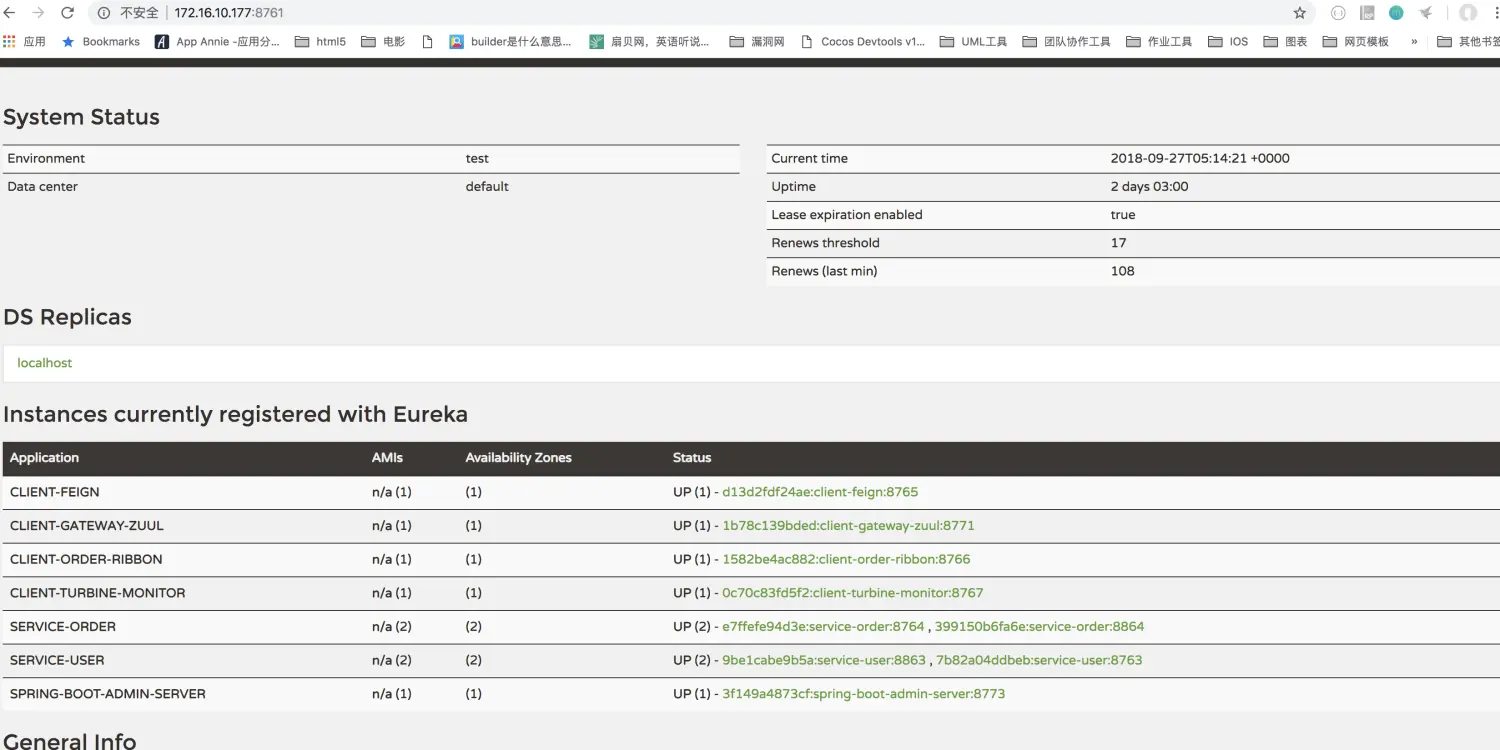Screen dimensions: 1500x750
Task: Click the browser forward arrow
Action: coord(38,13)
